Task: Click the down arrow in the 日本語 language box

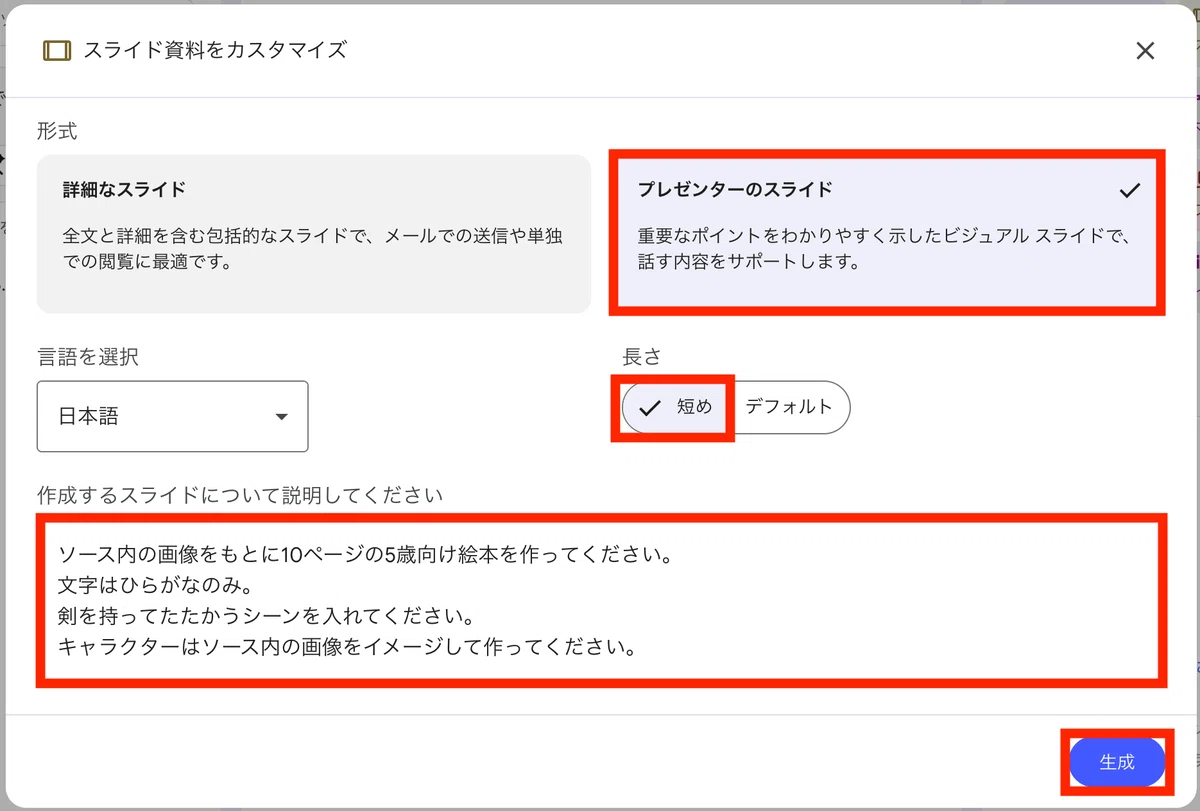Action: click(281, 416)
